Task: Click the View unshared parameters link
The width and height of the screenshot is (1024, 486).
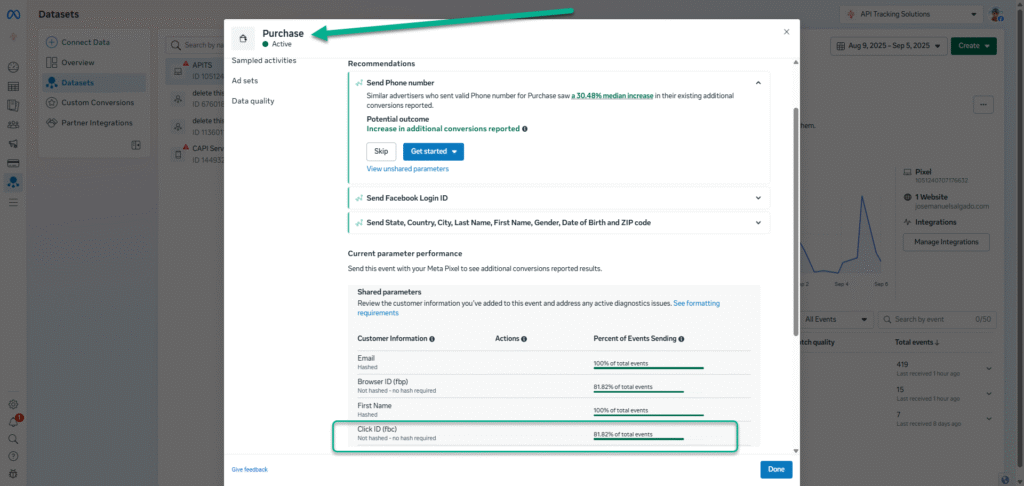Action: pos(407,169)
